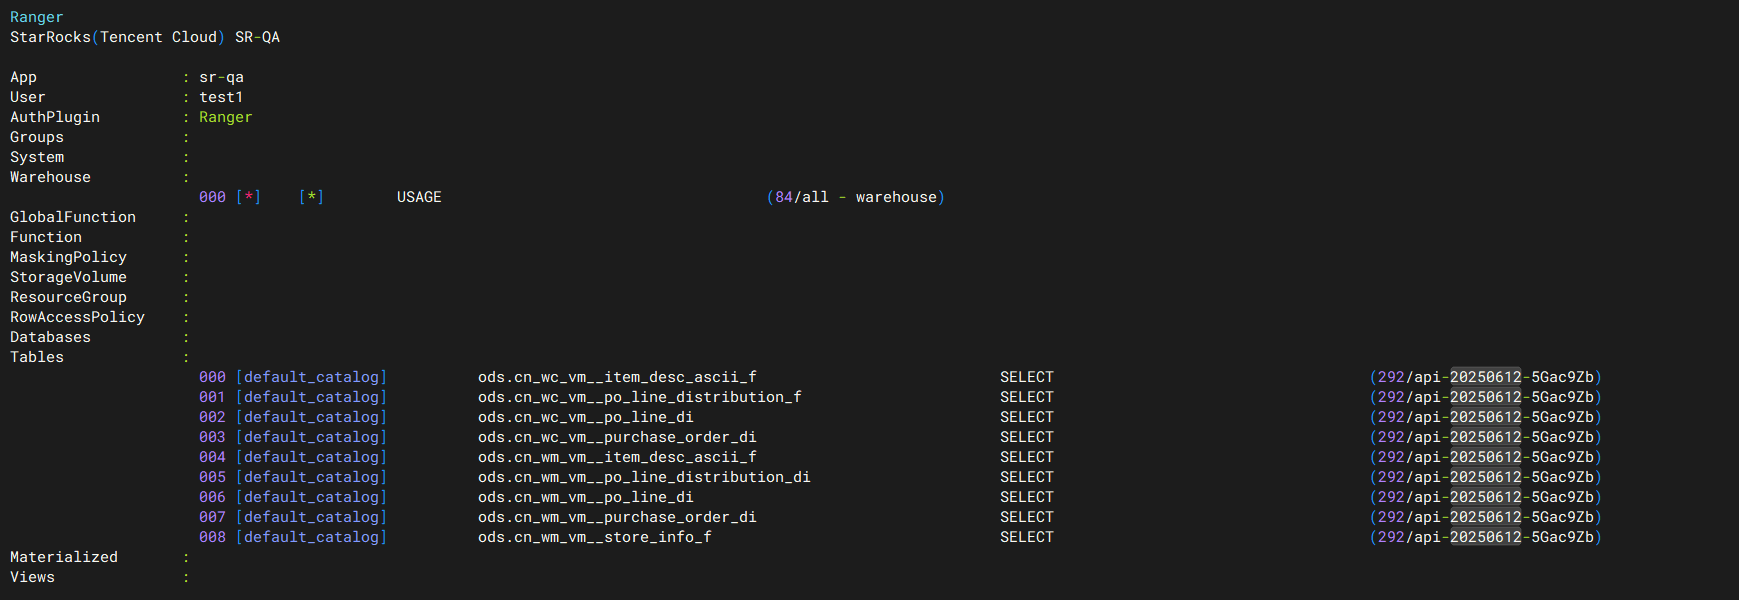1739x600 pixels.
Task: Click the user value test1
Action: [221, 97]
